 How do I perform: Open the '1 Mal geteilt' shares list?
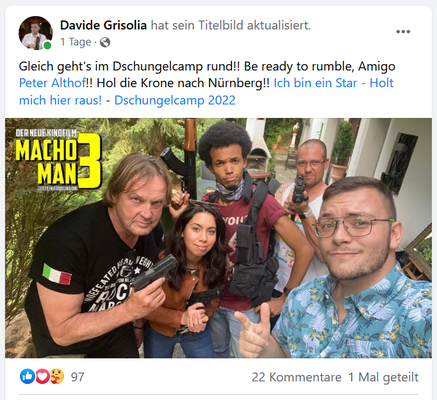pos(383,377)
